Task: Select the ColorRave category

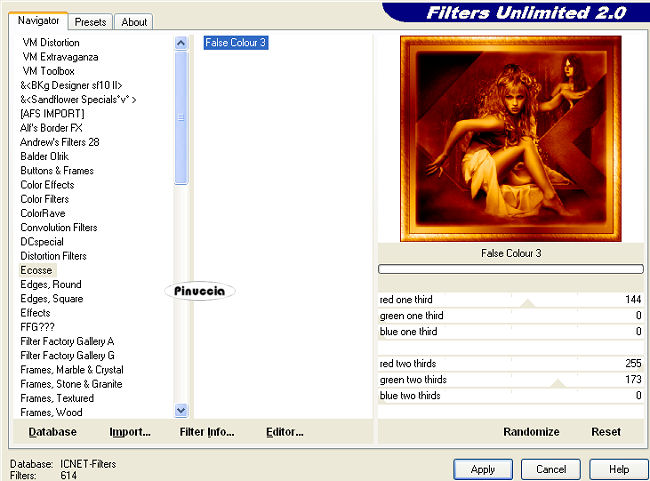Action: pos(43,213)
